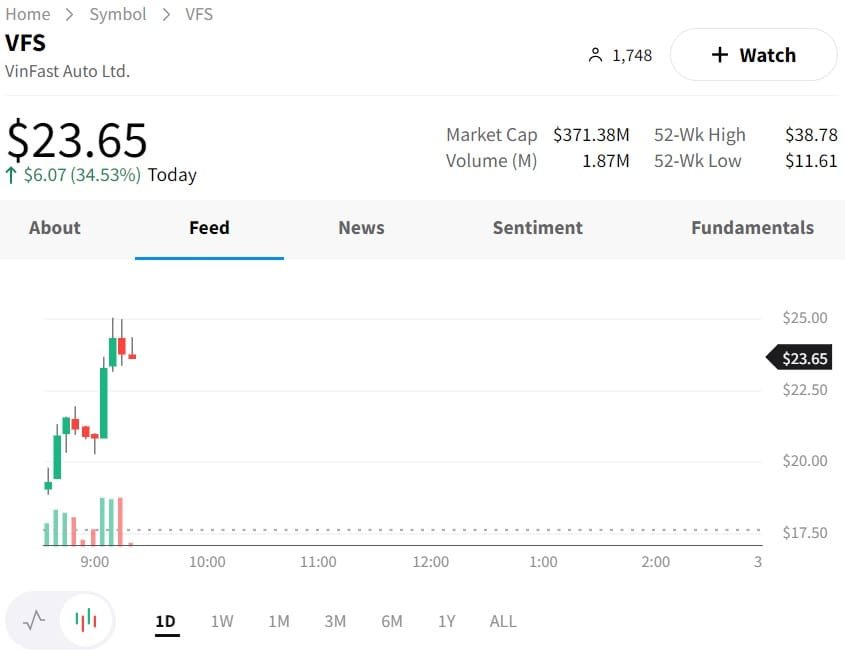The width and height of the screenshot is (845, 658).
Task: Select candlestick chart view icon
Action: pos(86,620)
